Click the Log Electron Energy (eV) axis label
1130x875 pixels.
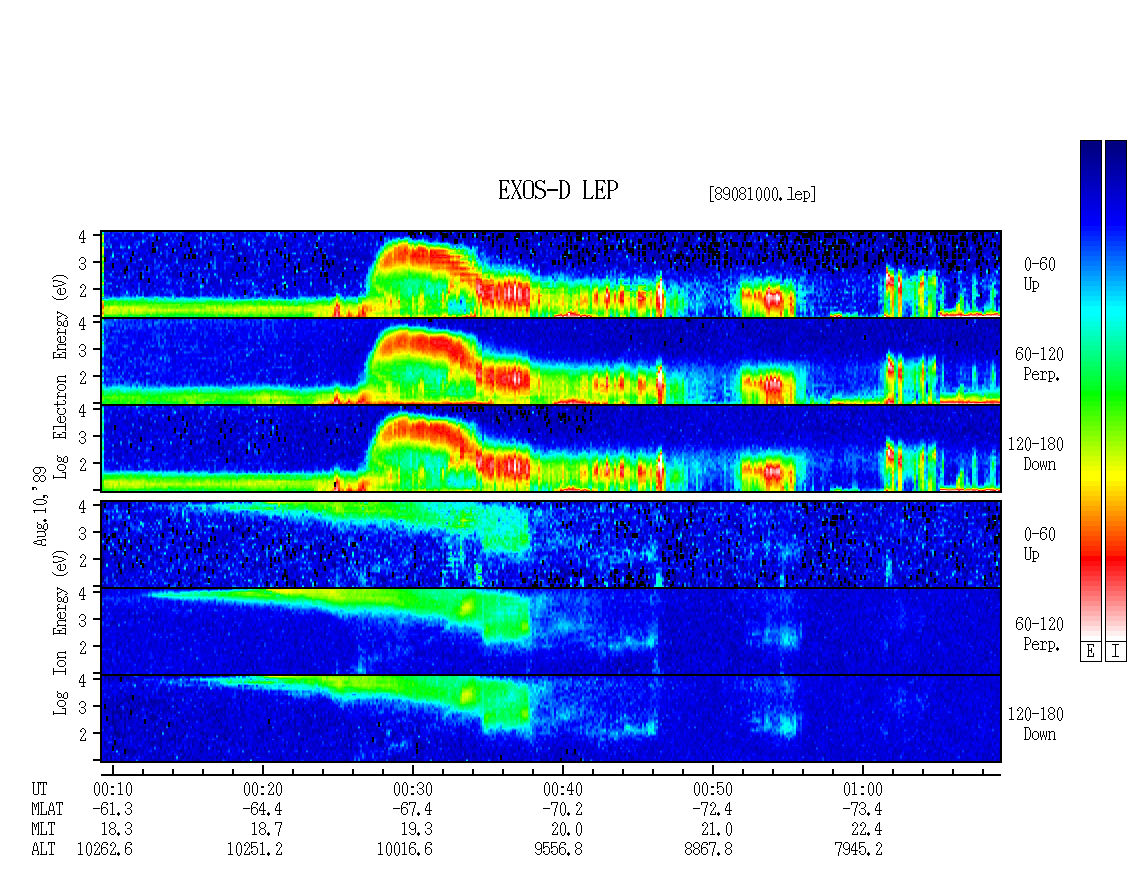pyautogui.click(x=61, y=375)
